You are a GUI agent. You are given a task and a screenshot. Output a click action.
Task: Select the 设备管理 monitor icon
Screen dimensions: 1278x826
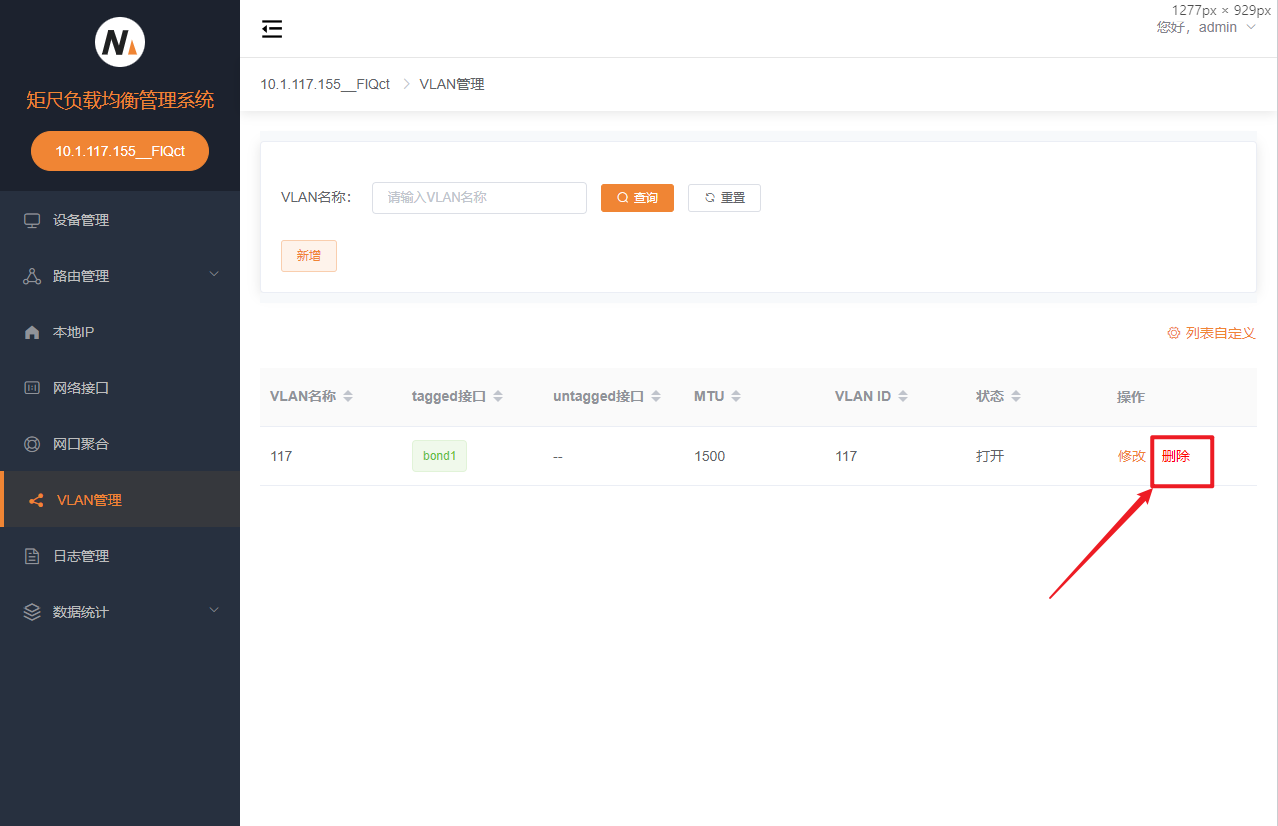tap(32, 220)
